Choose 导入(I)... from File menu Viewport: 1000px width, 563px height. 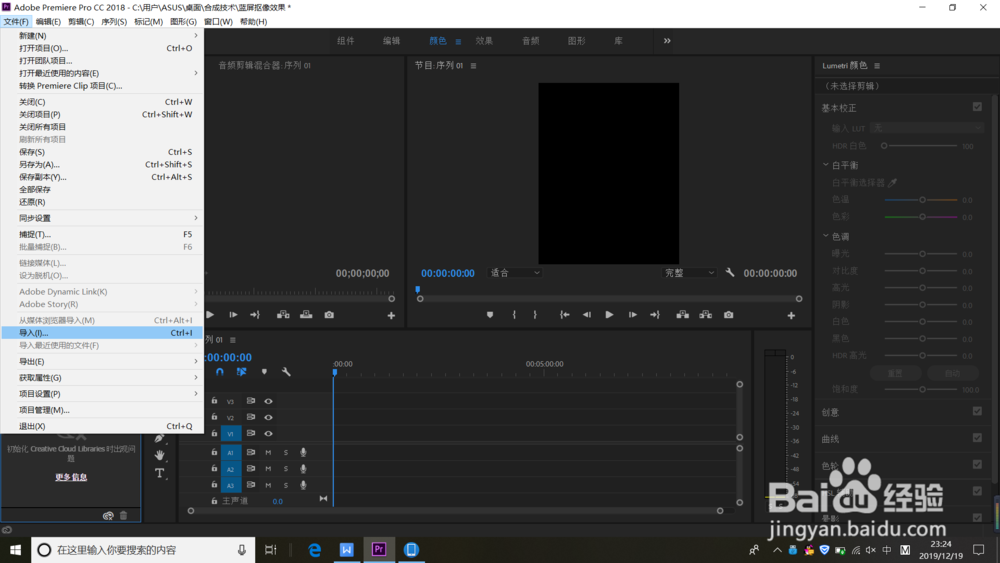click(102, 333)
